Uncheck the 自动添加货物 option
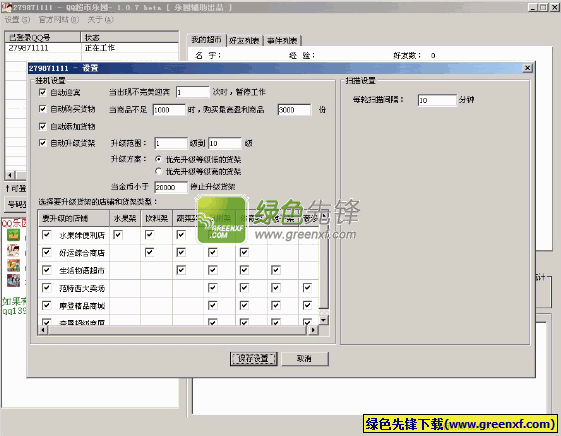 (43, 126)
